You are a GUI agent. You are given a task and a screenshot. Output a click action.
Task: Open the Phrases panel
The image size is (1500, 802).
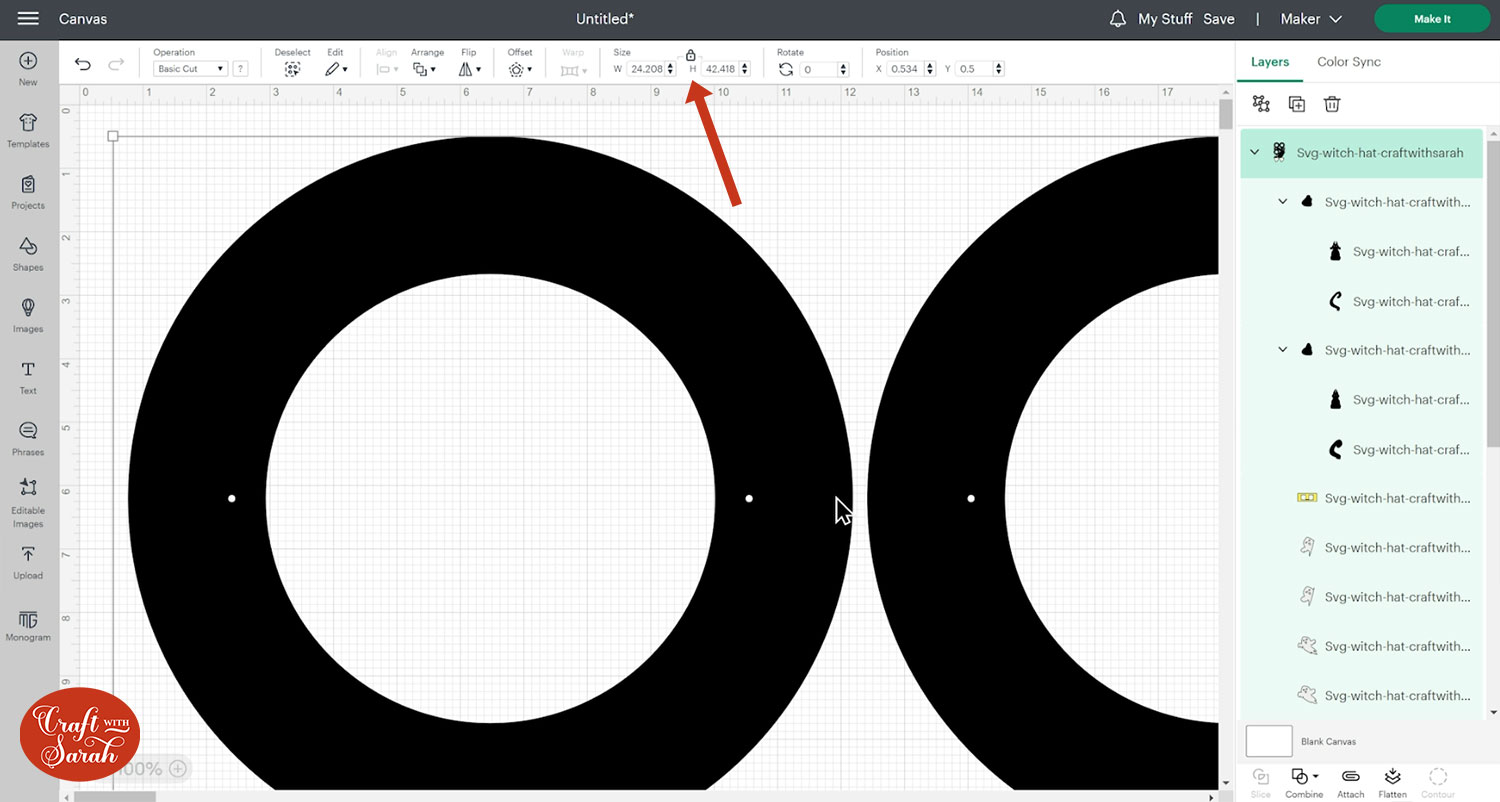(x=28, y=439)
